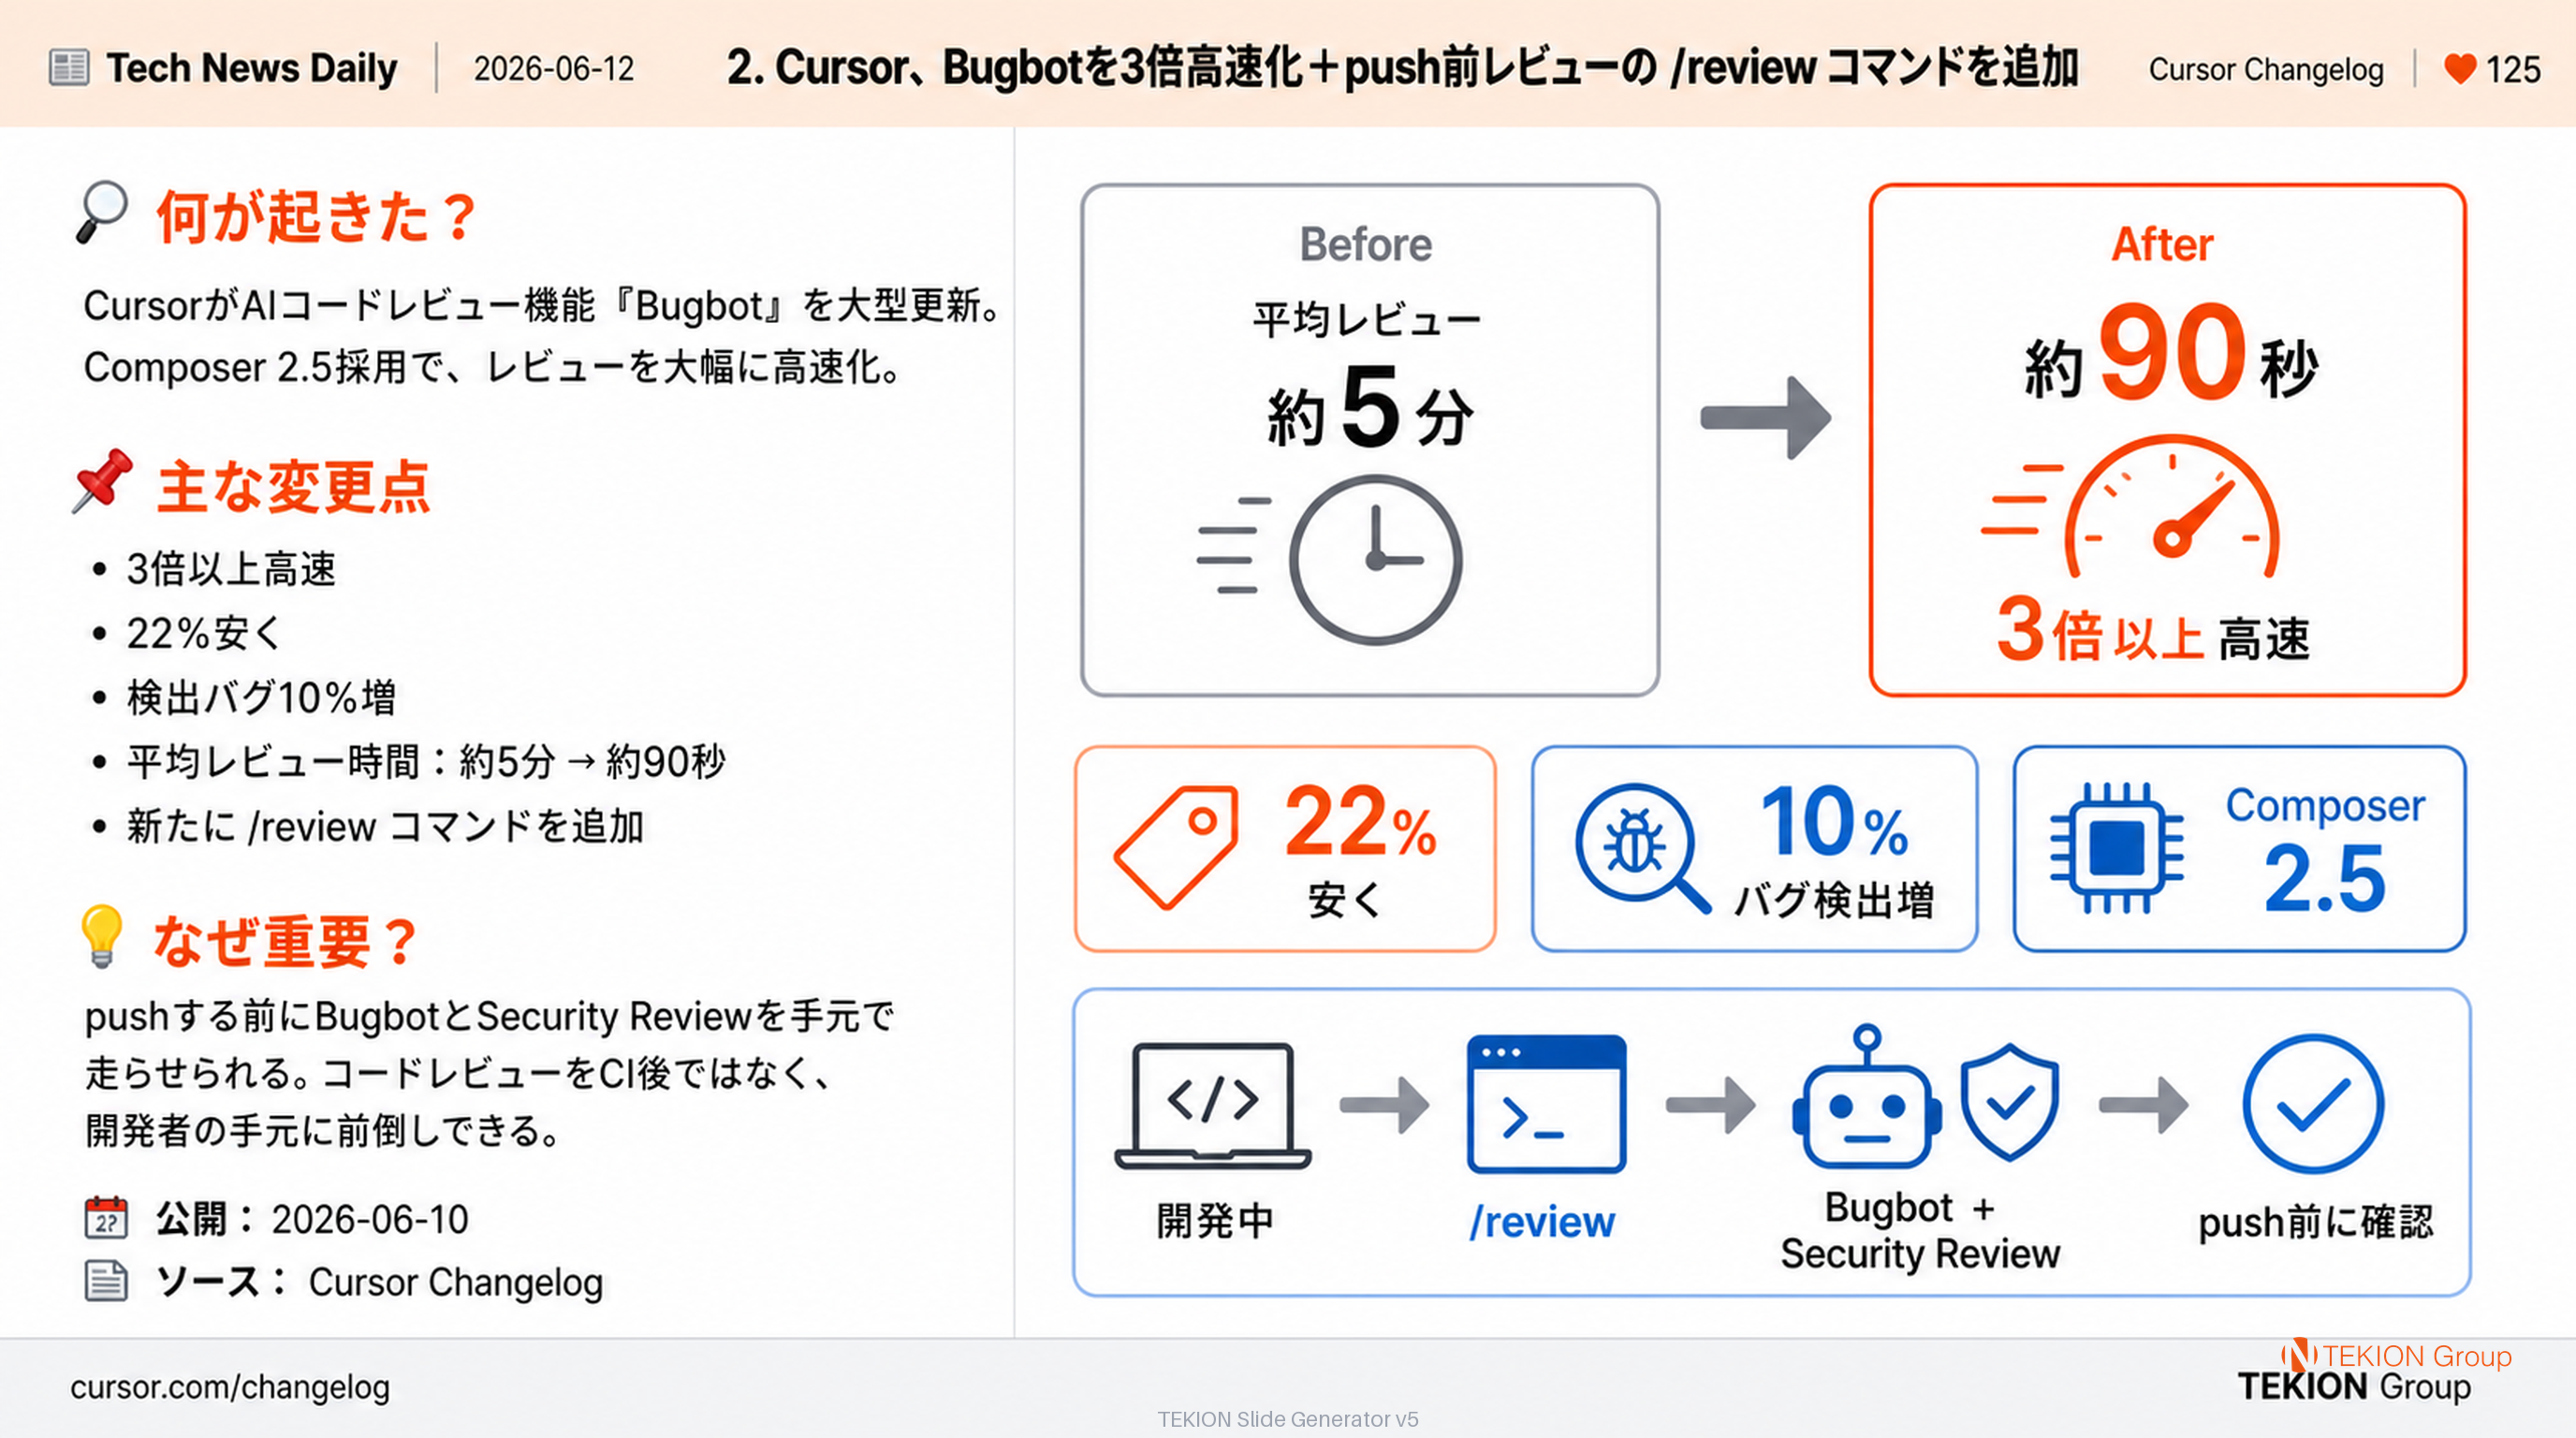Click the 22% figure in the orange card

click(1361, 823)
